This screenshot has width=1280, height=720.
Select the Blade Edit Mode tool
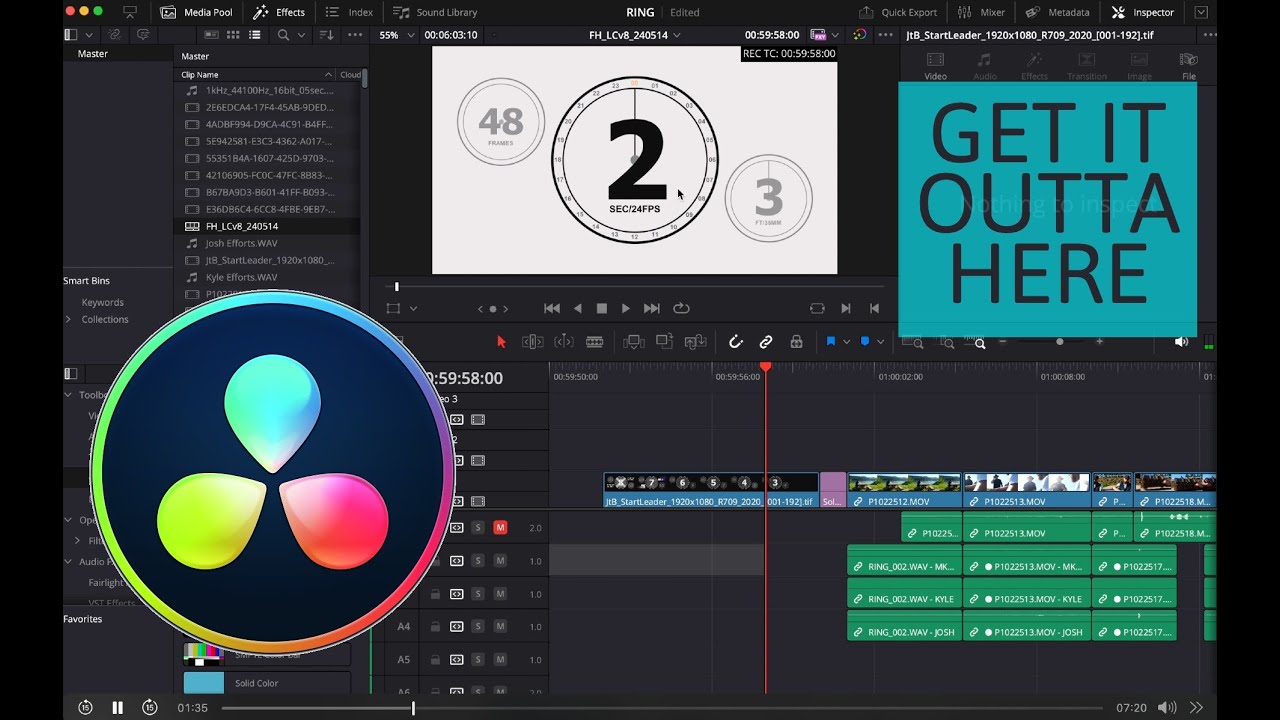tap(594, 342)
